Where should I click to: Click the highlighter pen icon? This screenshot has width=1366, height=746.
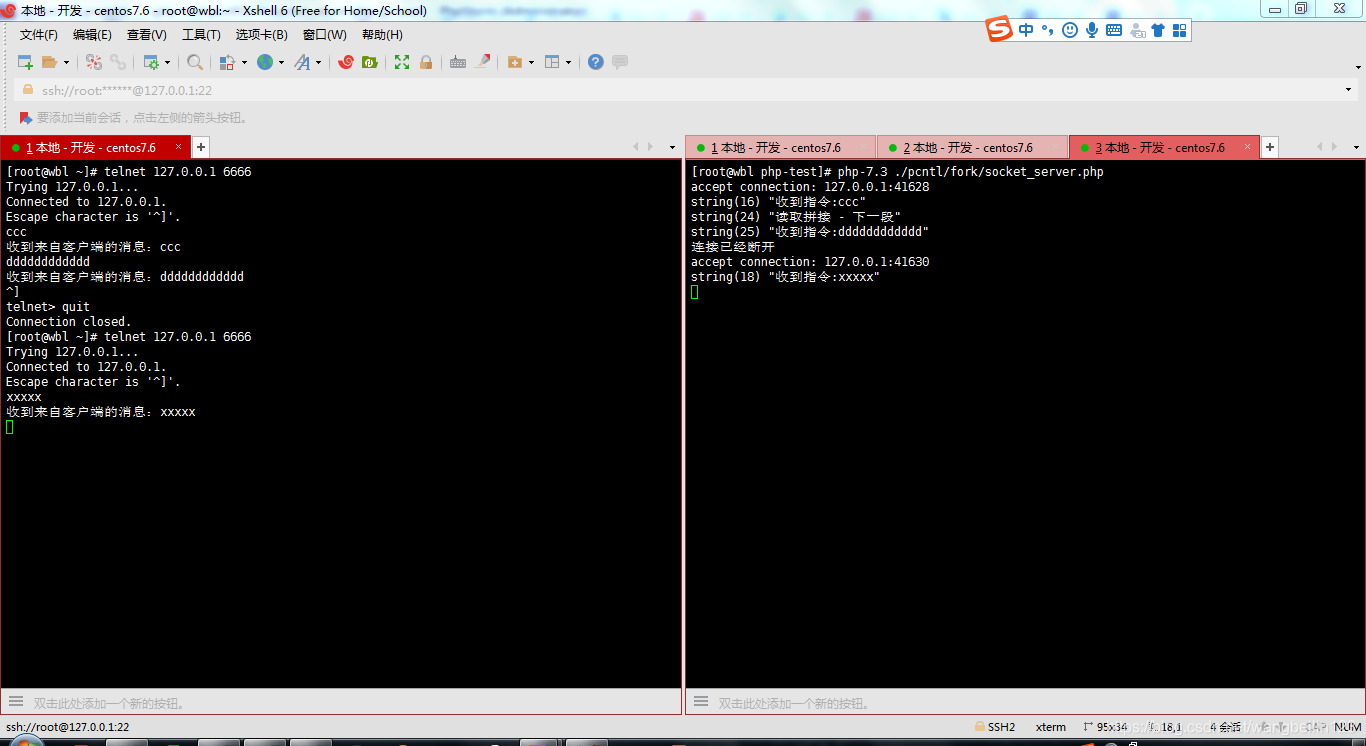(x=483, y=62)
